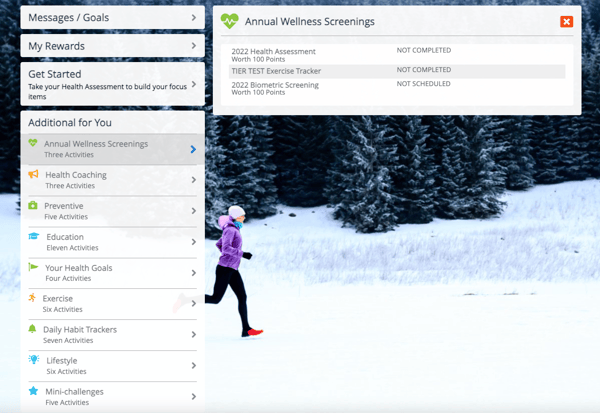Viewport: 600px width, 413px height.
Task: Select the Health Coaching menu item
Action: pos(112,180)
